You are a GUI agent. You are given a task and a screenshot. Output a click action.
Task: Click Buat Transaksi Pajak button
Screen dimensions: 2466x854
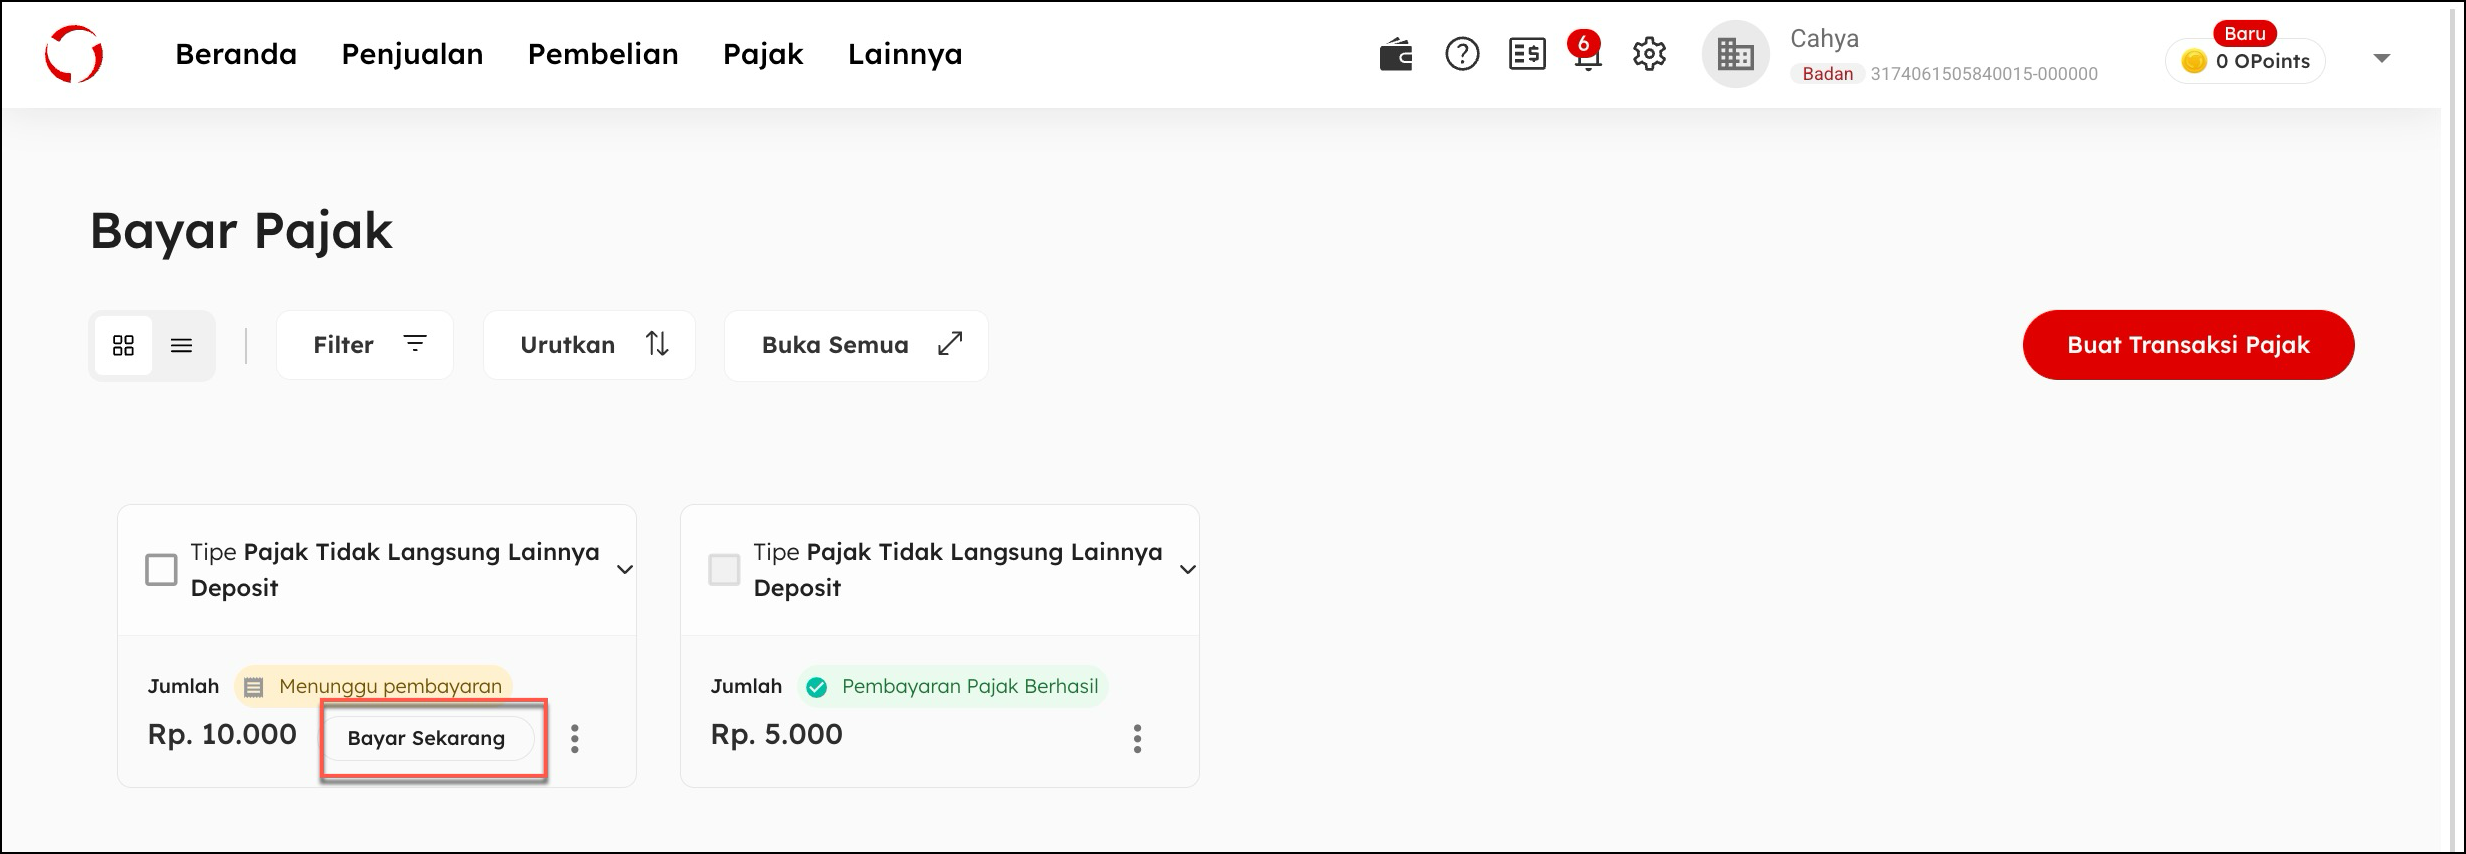click(2188, 345)
